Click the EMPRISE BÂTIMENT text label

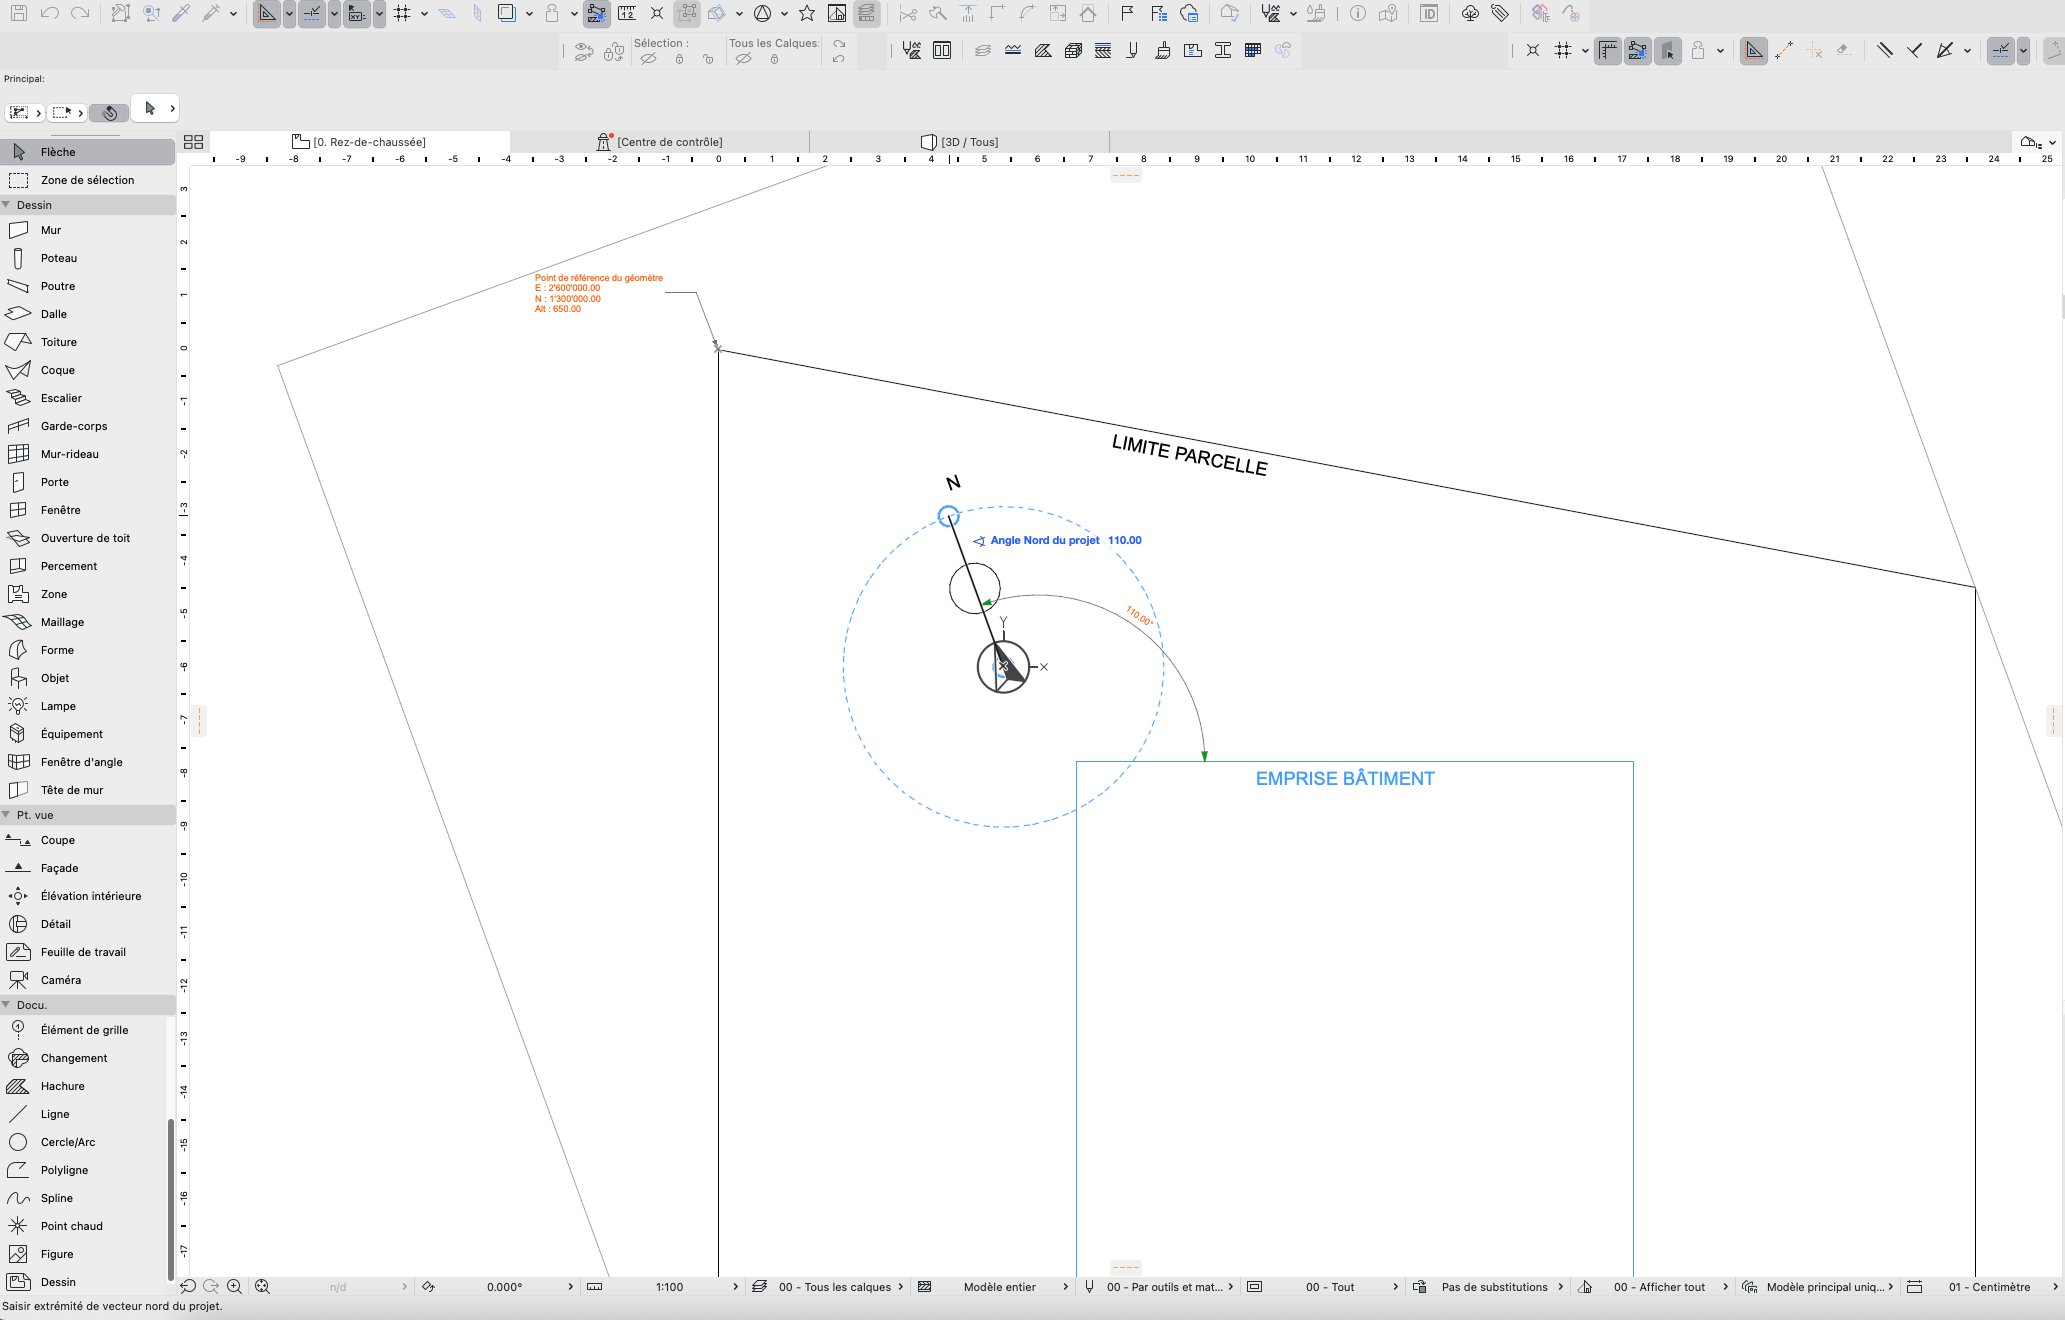tap(1345, 779)
